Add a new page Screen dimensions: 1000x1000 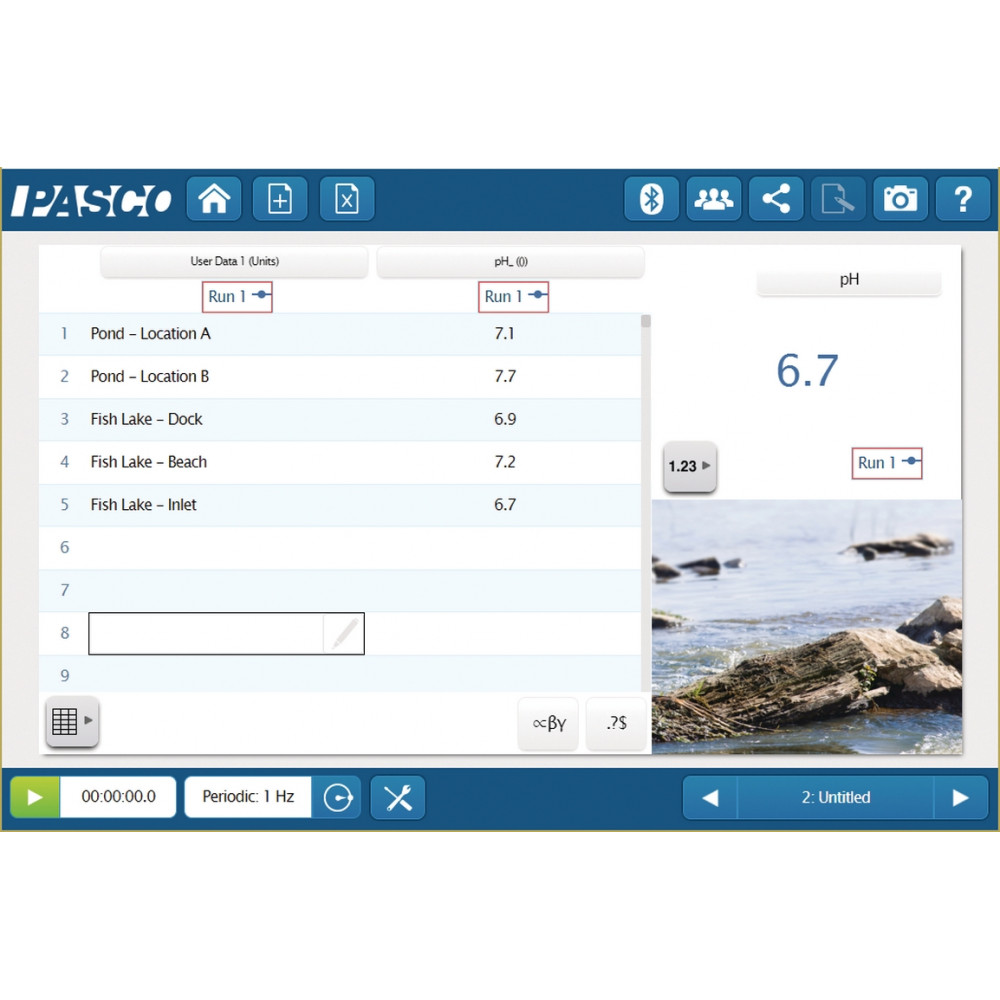[280, 199]
